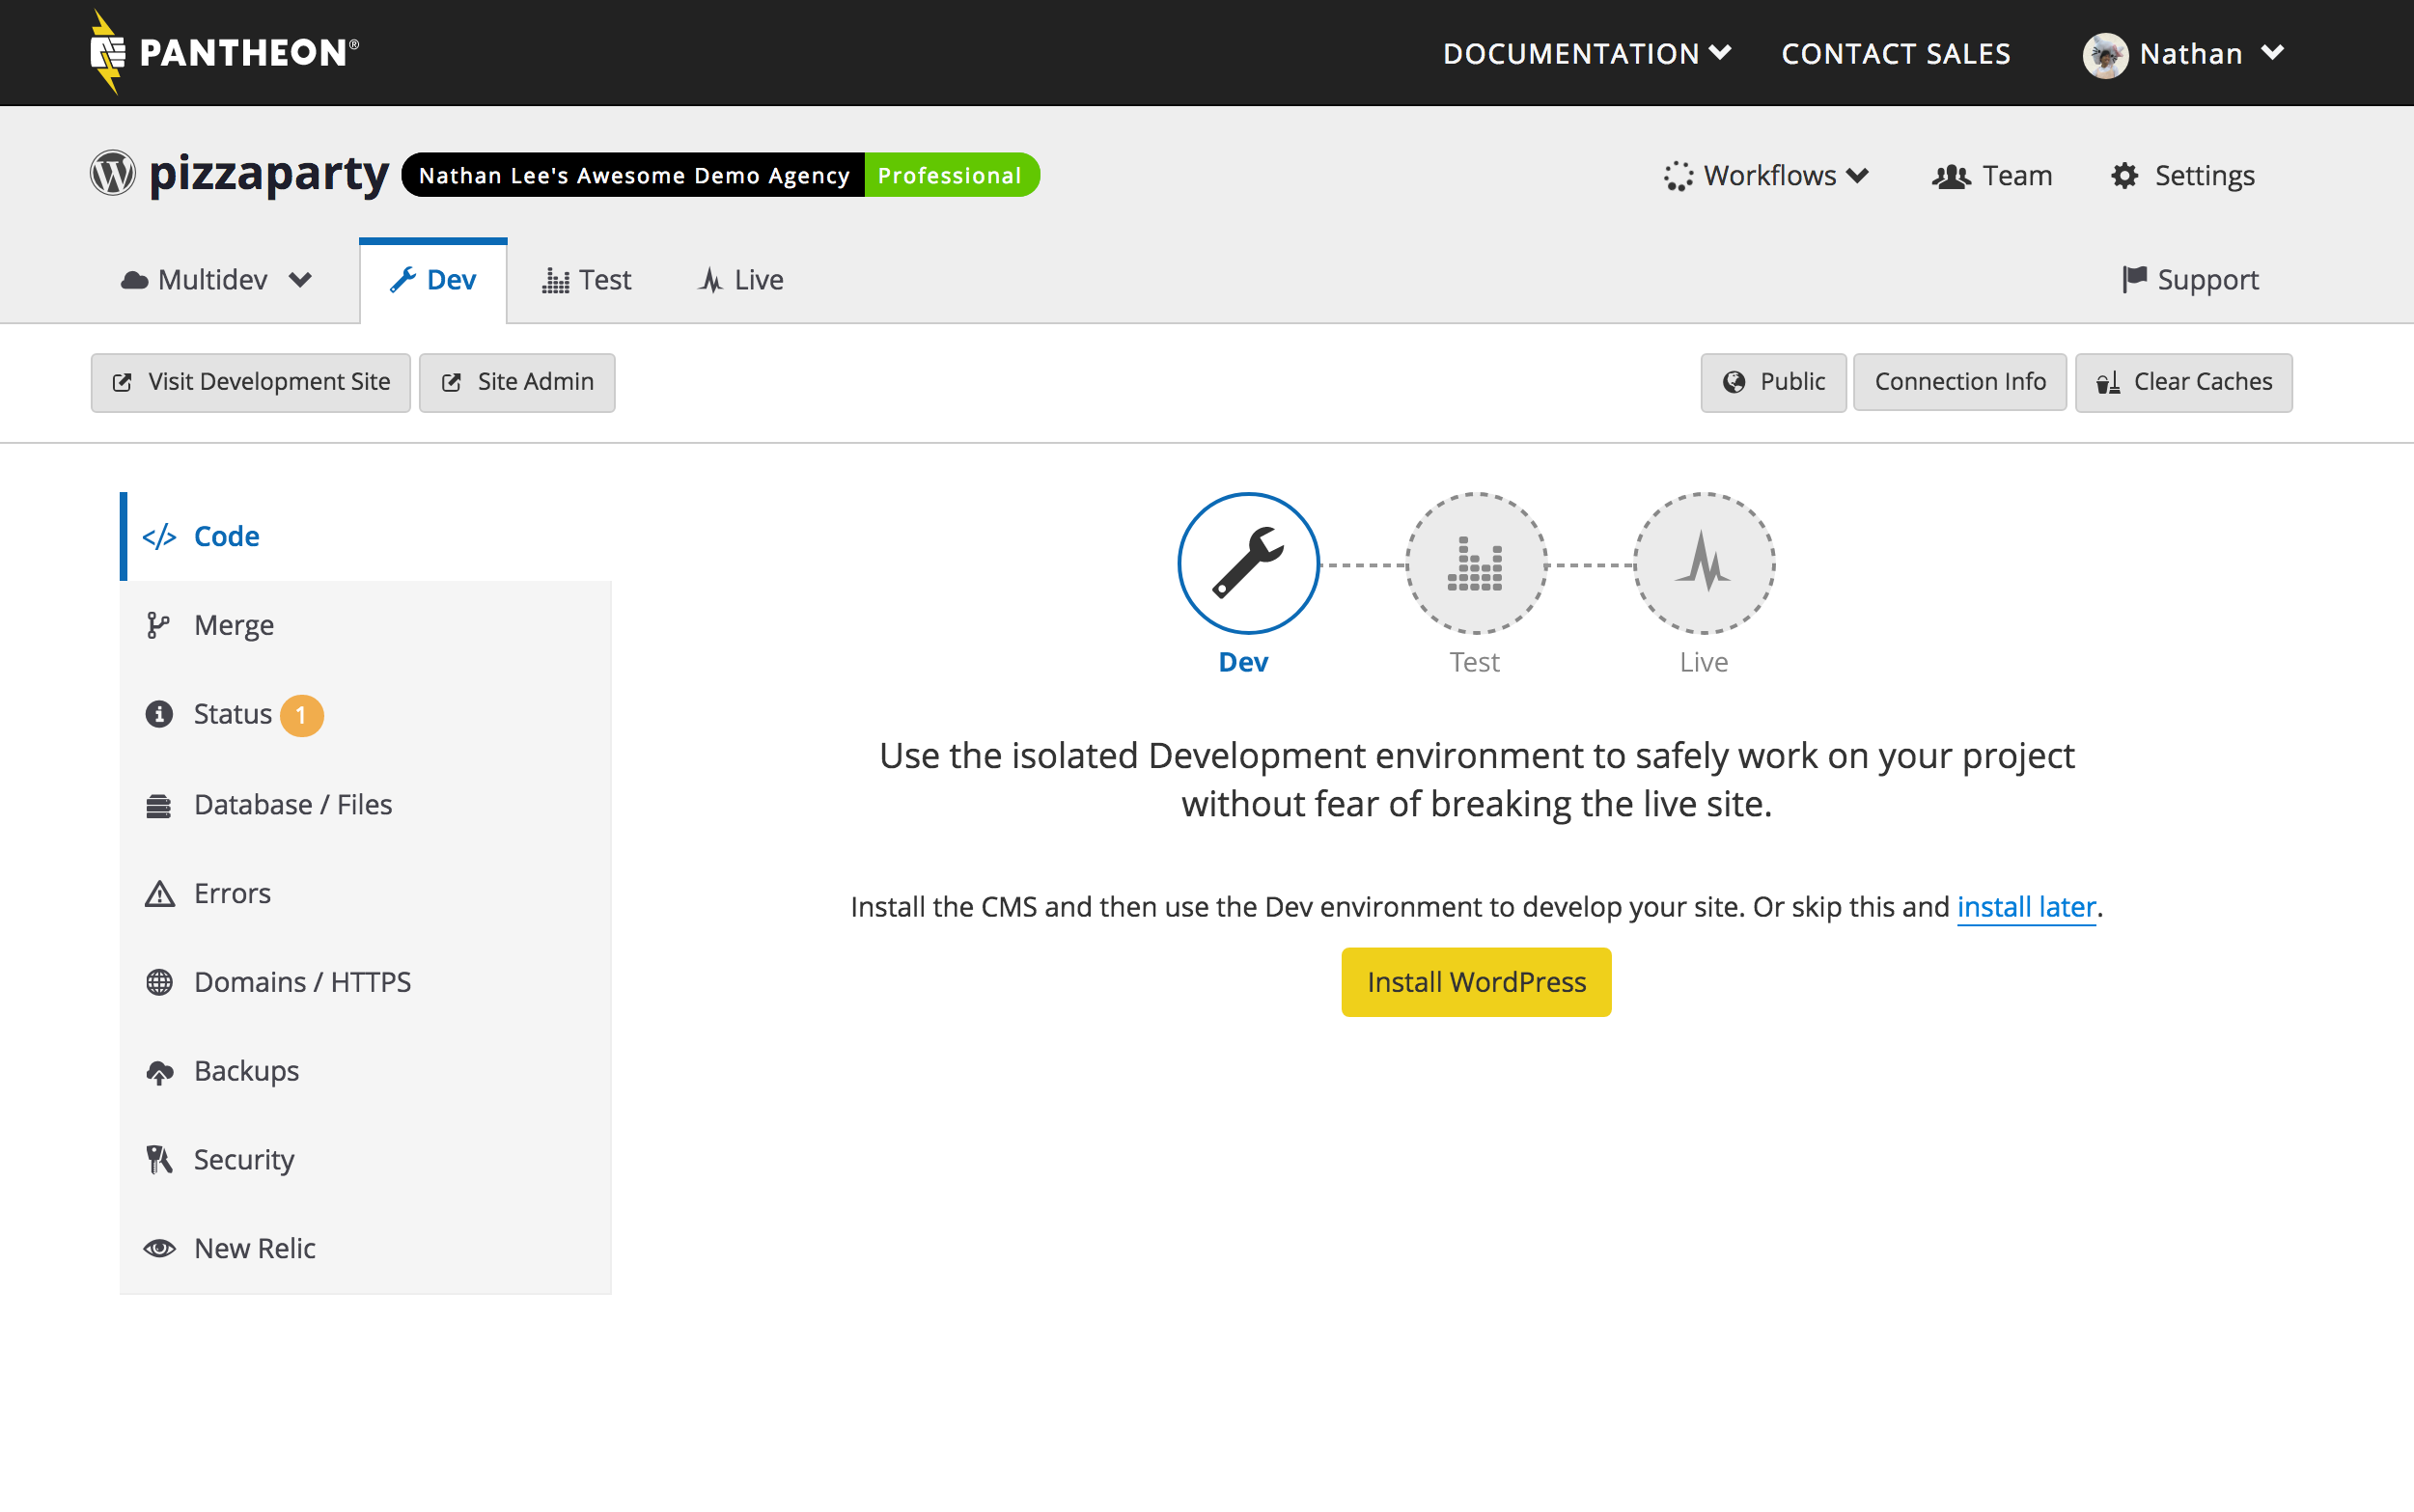
Task: Click the yellow Install WordPress button
Action: coord(1476,982)
